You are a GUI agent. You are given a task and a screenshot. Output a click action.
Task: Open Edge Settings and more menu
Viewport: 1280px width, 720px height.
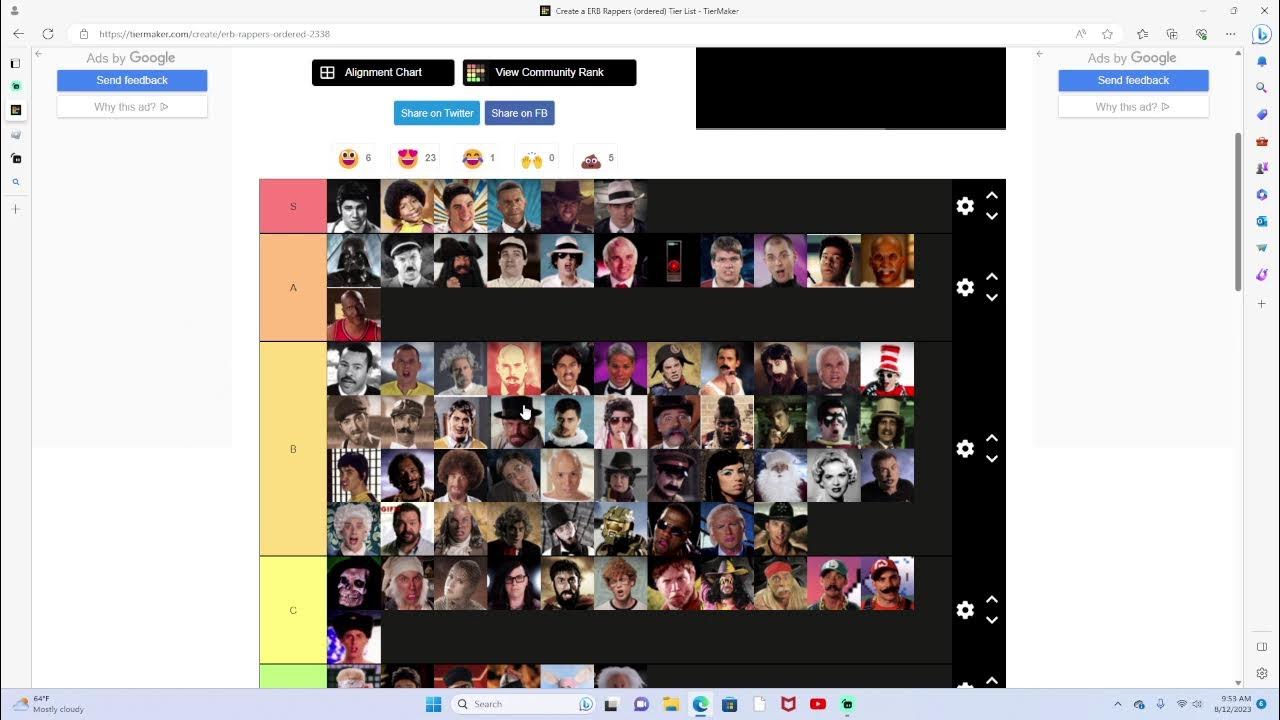(x=1231, y=34)
